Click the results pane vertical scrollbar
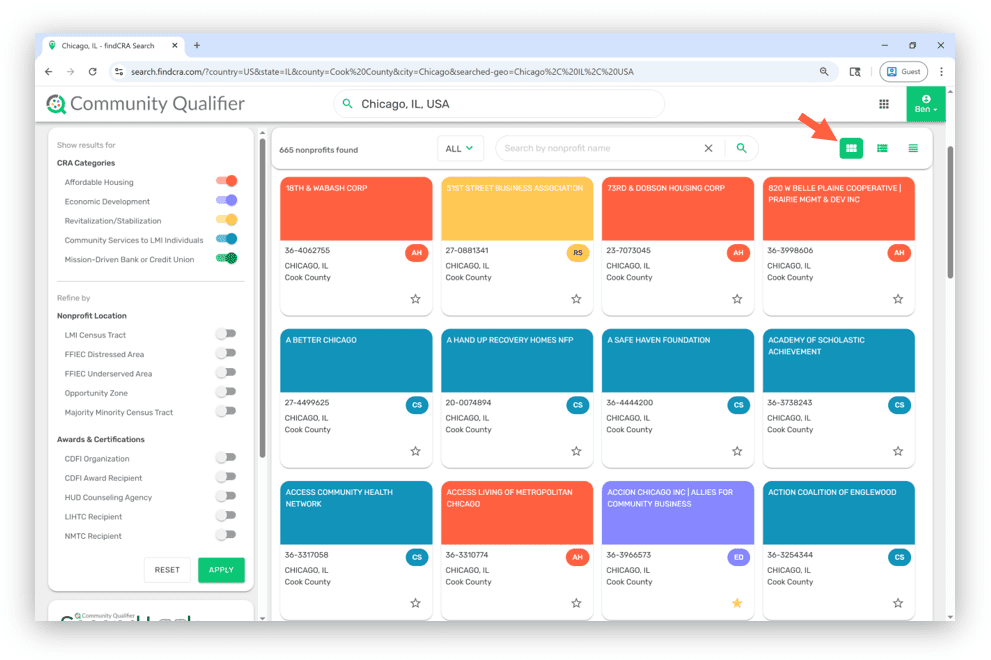Viewport: 991px width, 660px height. (x=950, y=212)
